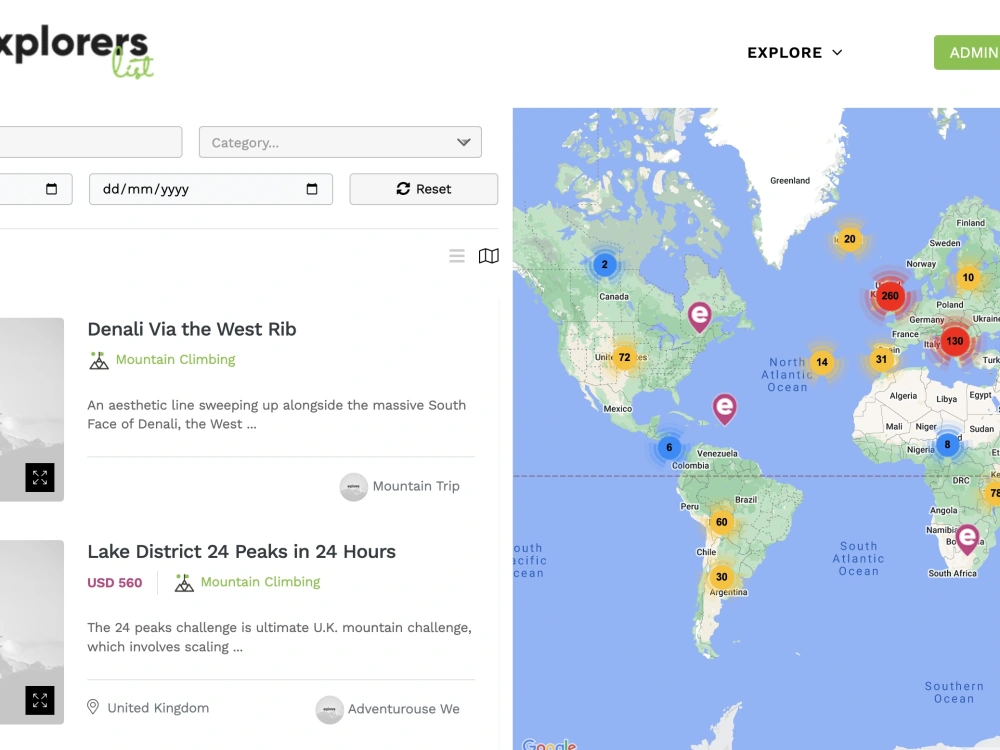Click Mountain Climbing category under Lake District
The height and width of the screenshot is (750, 1000).
[x=260, y=582]
